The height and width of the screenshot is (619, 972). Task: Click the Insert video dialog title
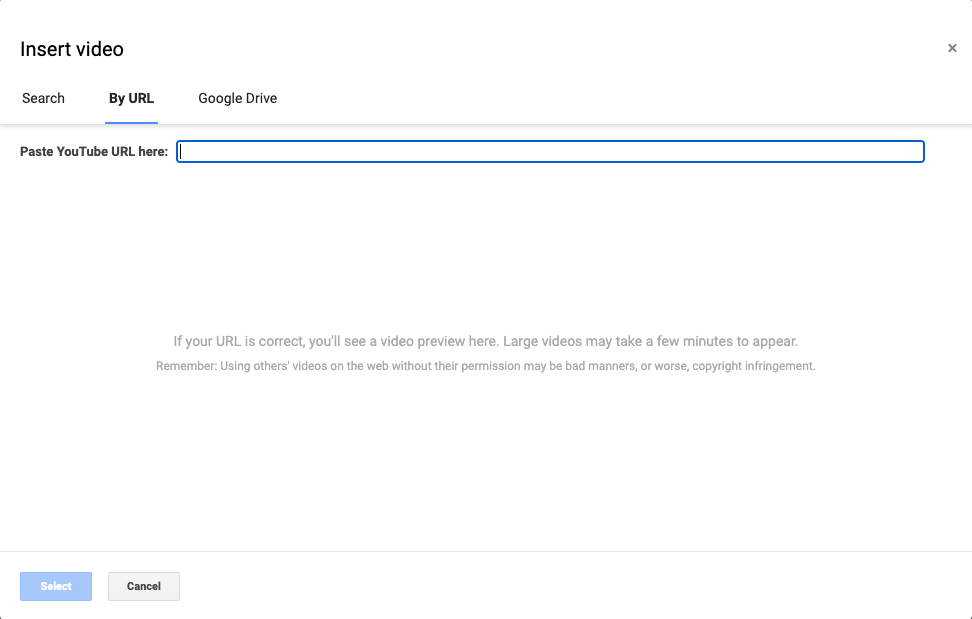click(x=71, y=48)
